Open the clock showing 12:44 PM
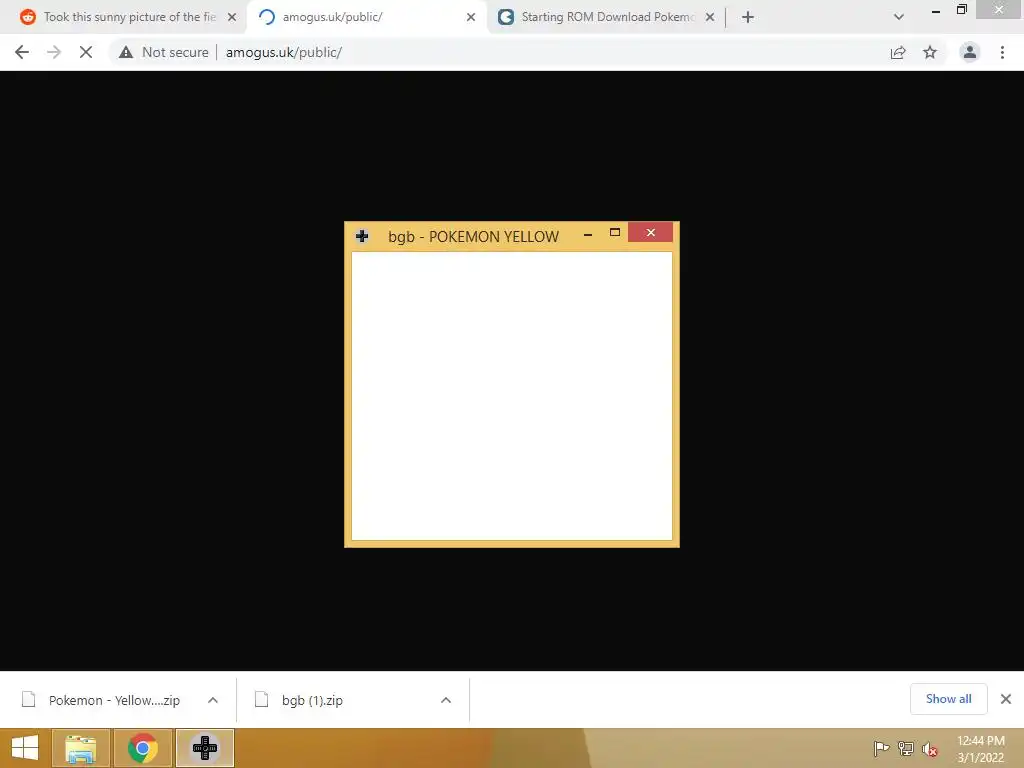This screenshot has height=768, width=1024. [980, 749]
